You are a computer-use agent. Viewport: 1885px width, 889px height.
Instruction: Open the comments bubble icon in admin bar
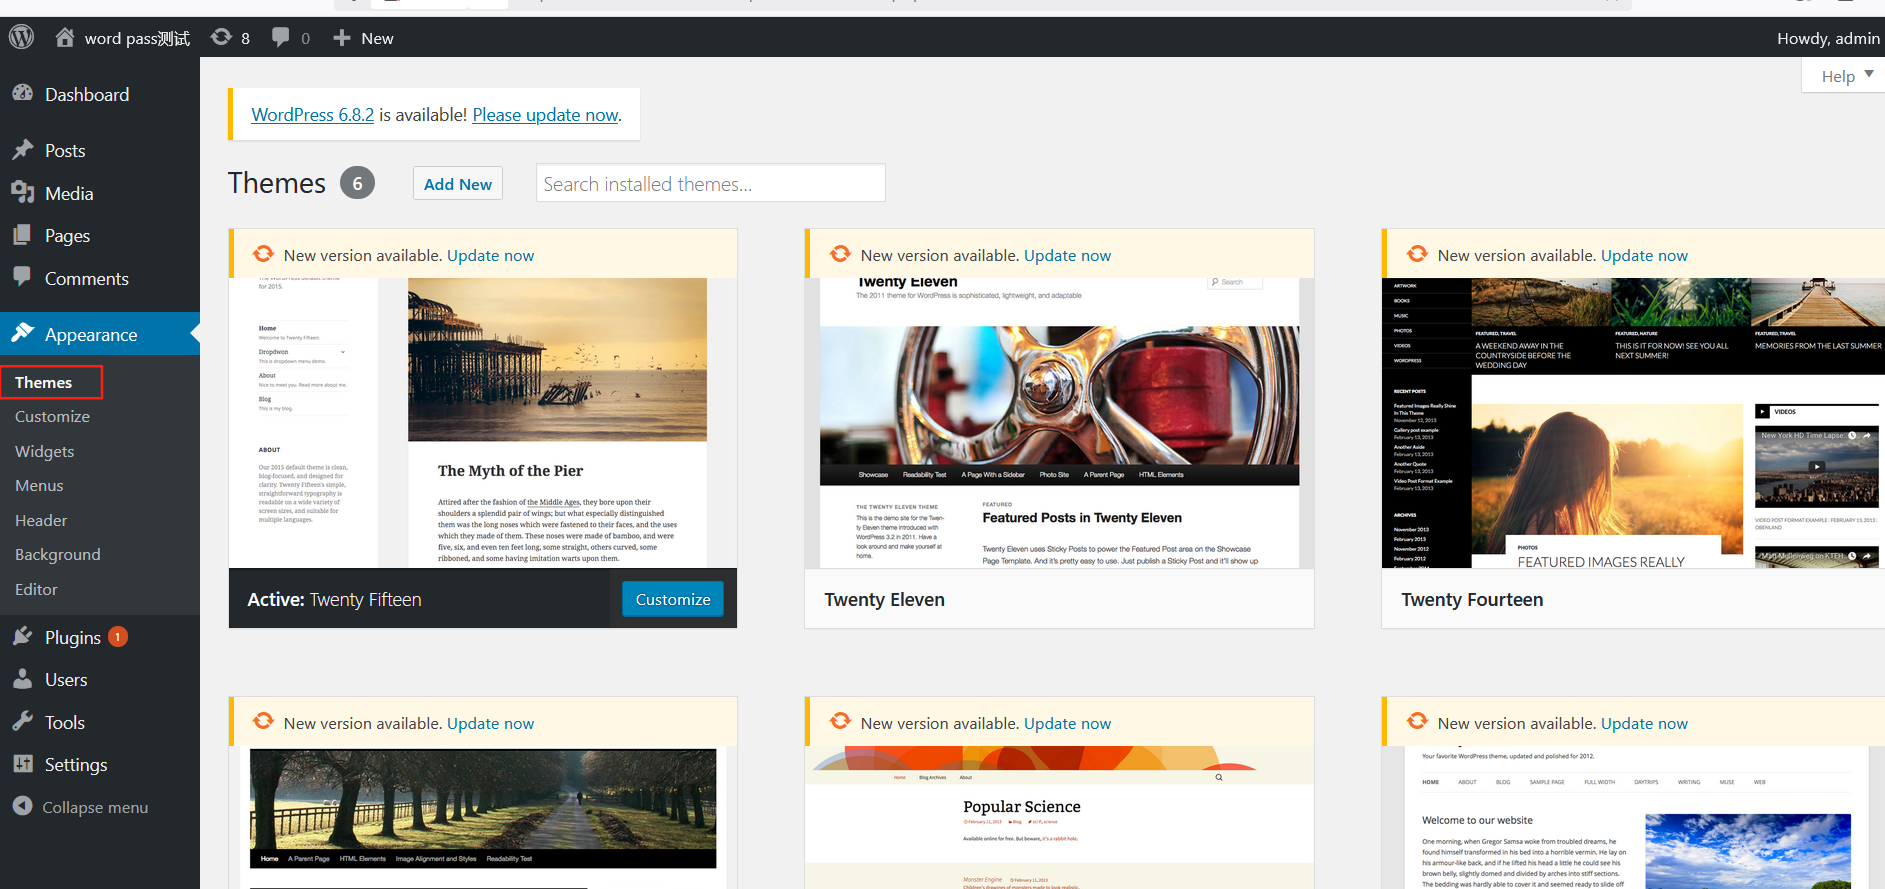click(x=281, y=38)
